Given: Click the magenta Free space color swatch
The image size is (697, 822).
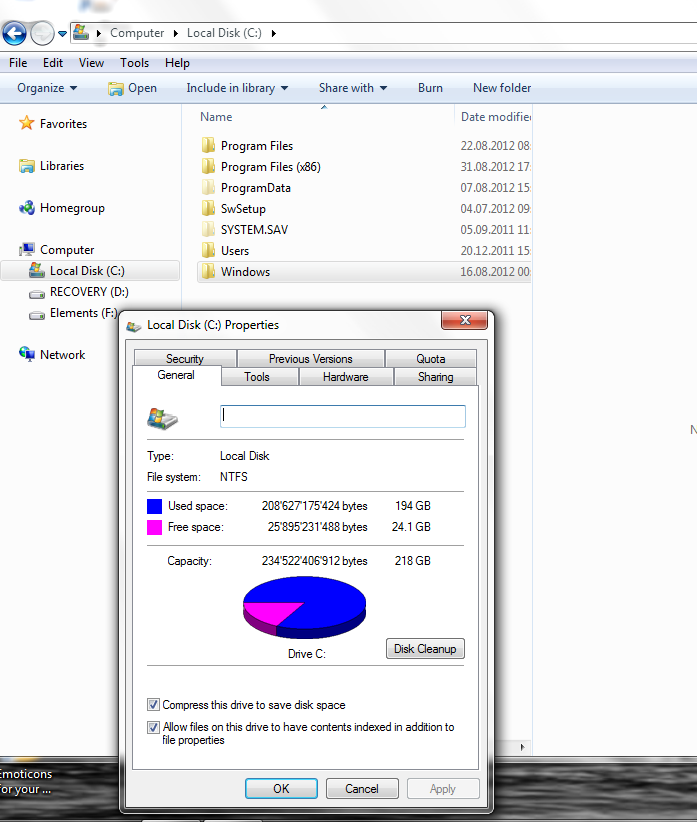Looking at the screenshot, I should tap(155, 527).
